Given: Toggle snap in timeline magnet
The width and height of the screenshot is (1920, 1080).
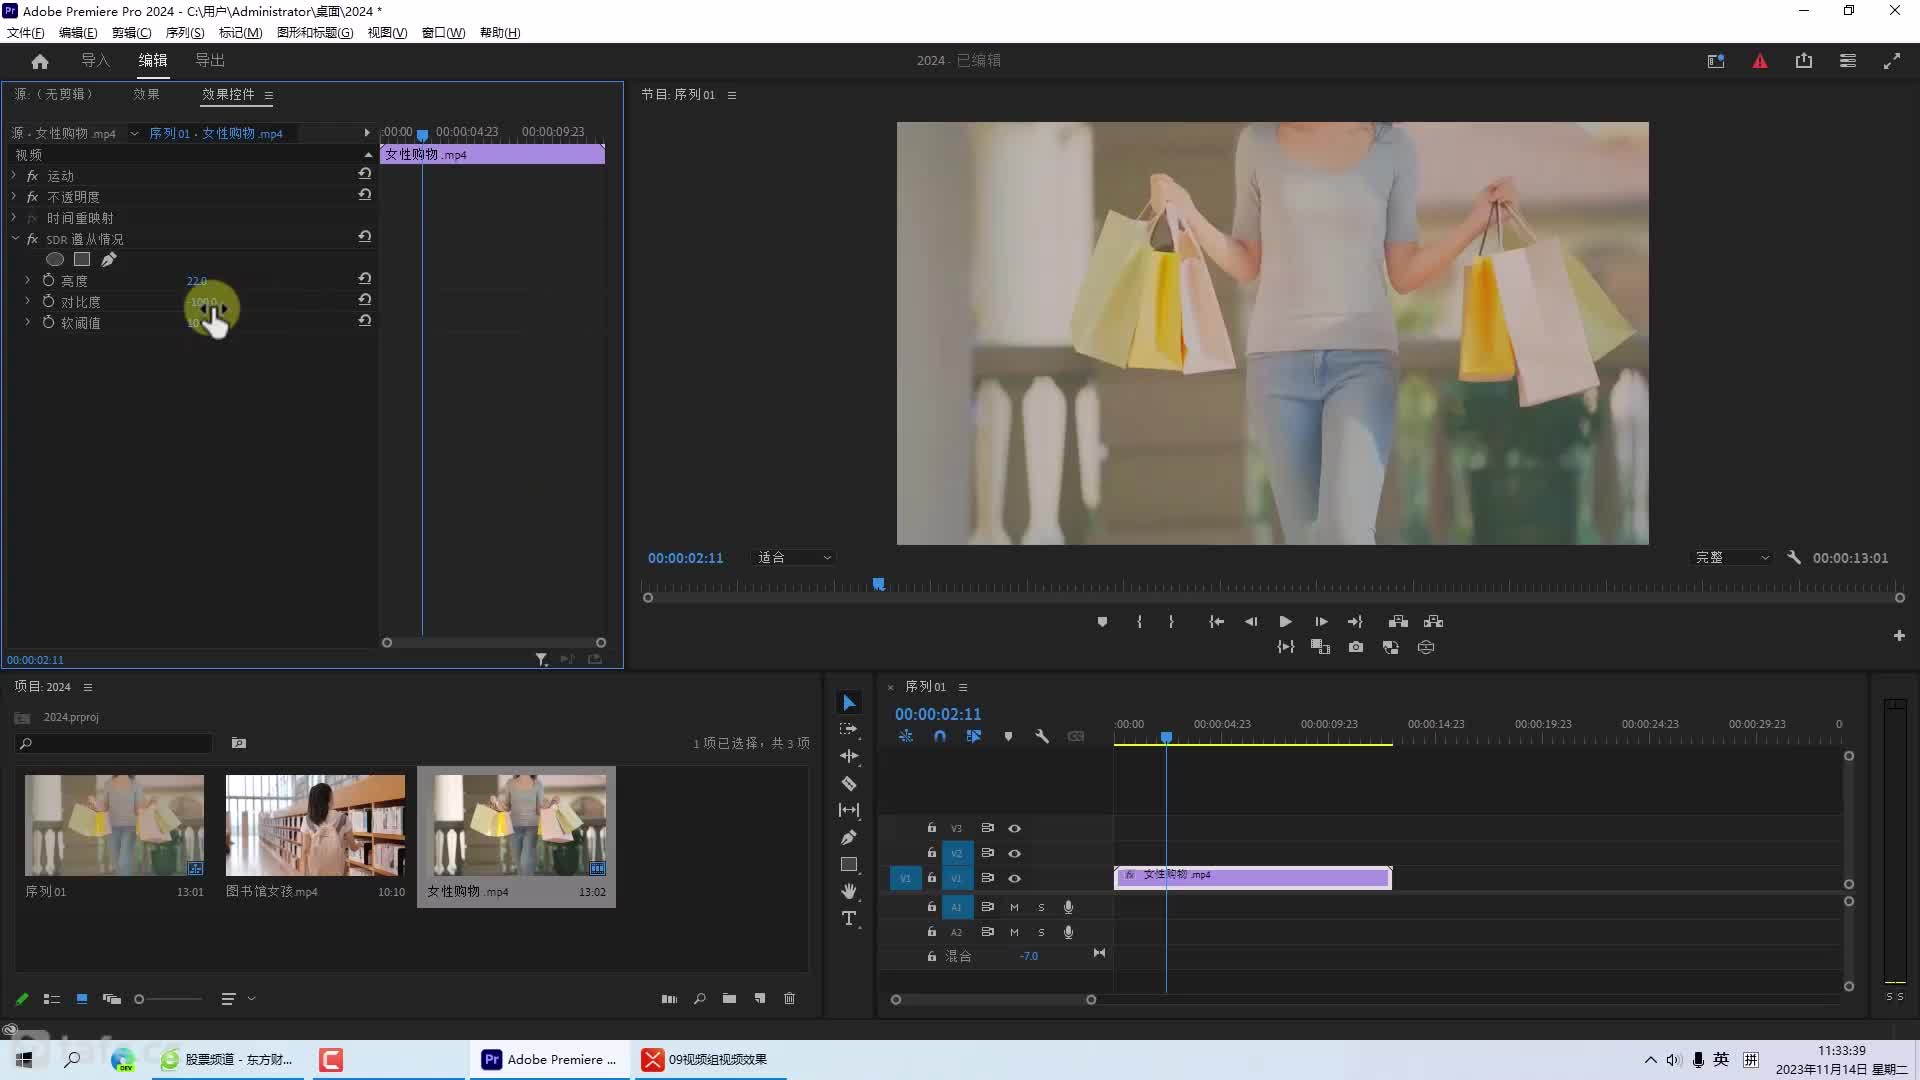Looking at the screenshot, I should click(x=940, y=737).
